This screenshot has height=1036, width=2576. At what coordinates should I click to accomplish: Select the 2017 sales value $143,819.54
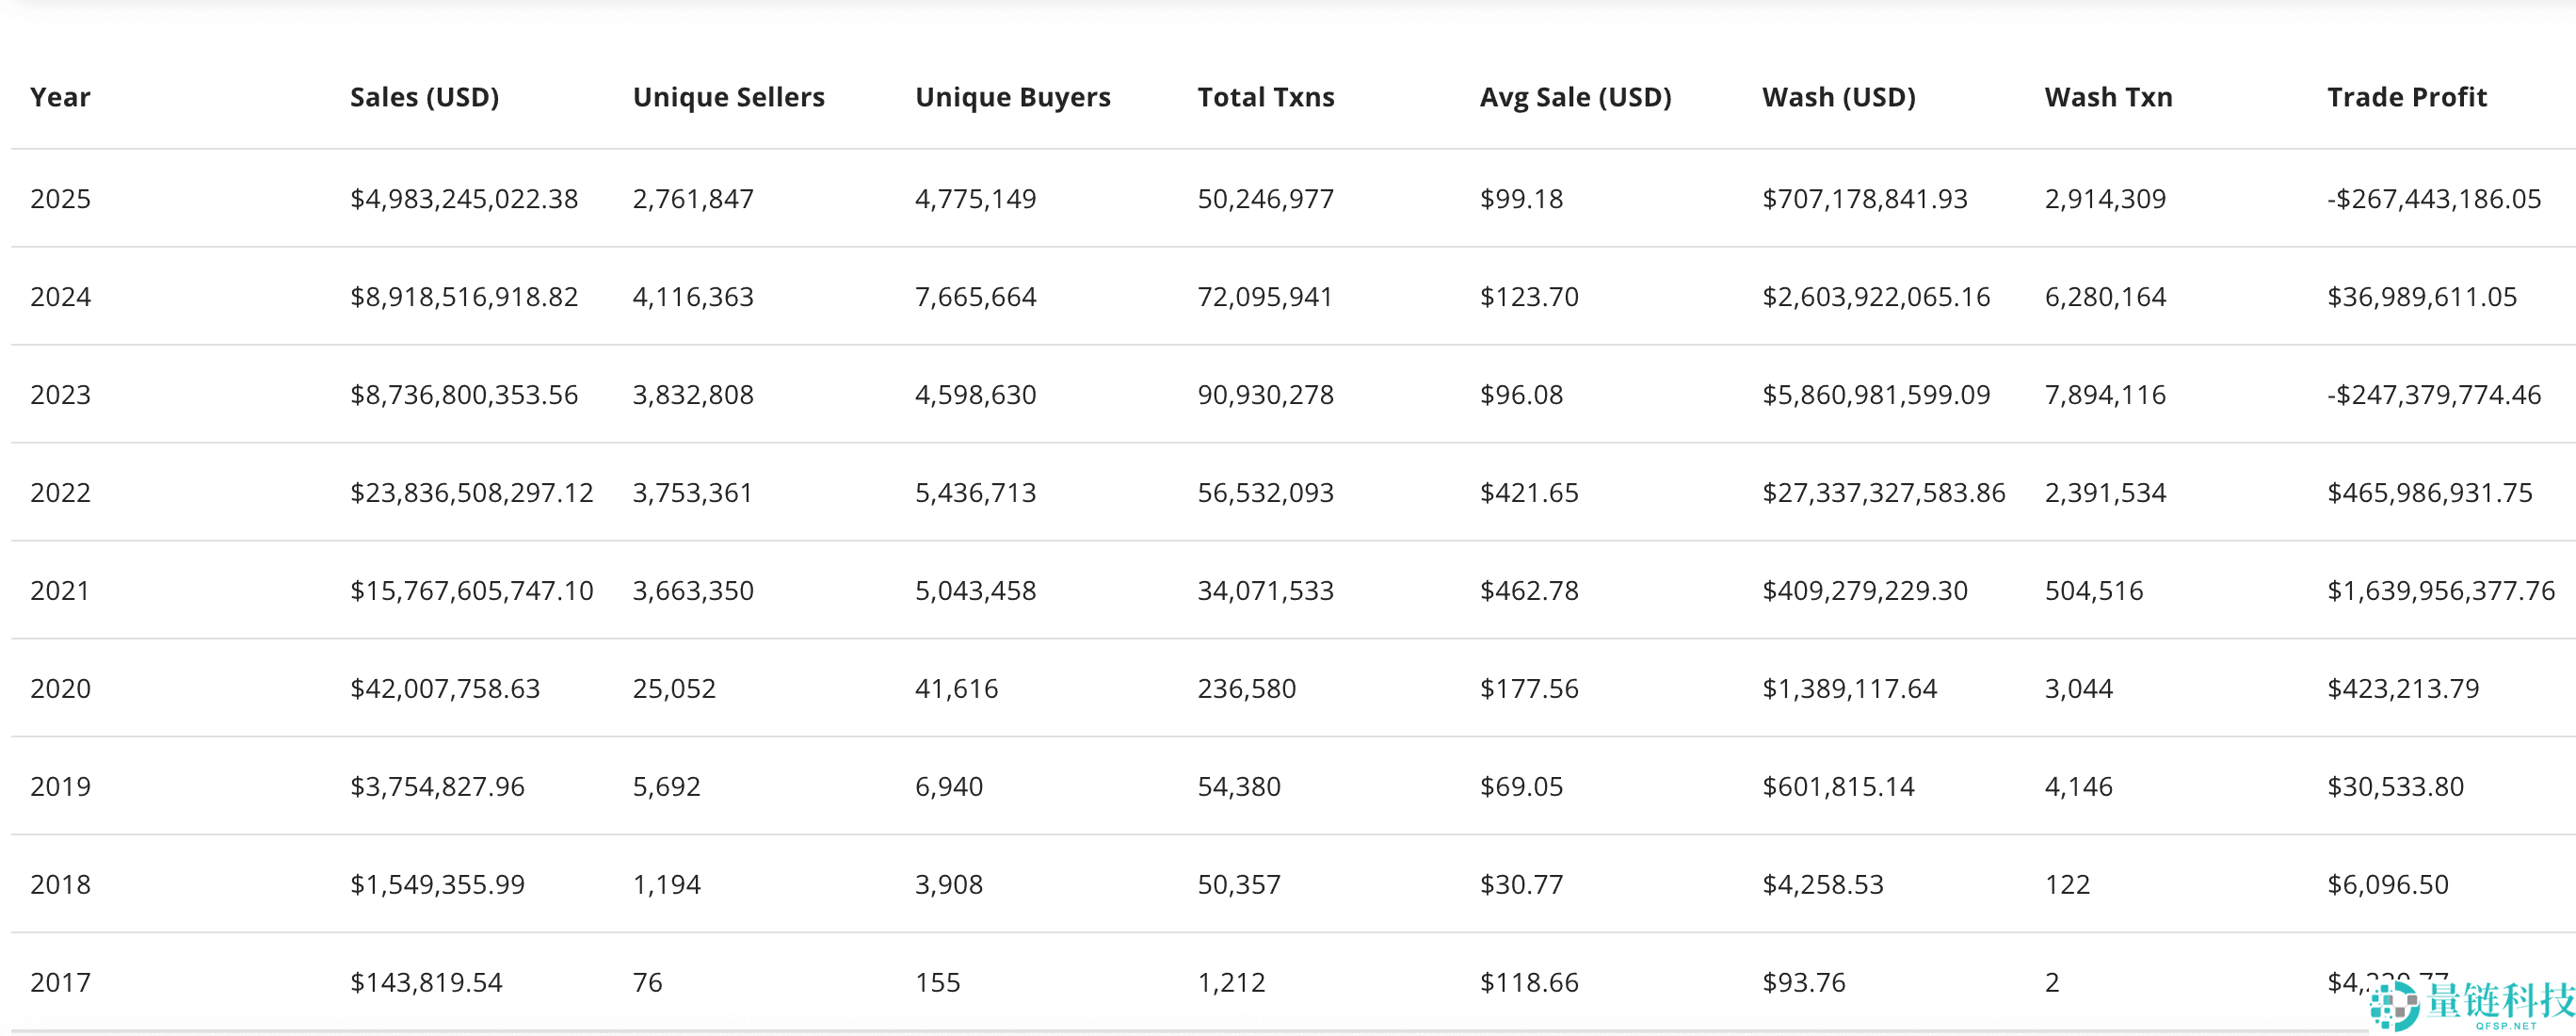click(x=426, y=983)
